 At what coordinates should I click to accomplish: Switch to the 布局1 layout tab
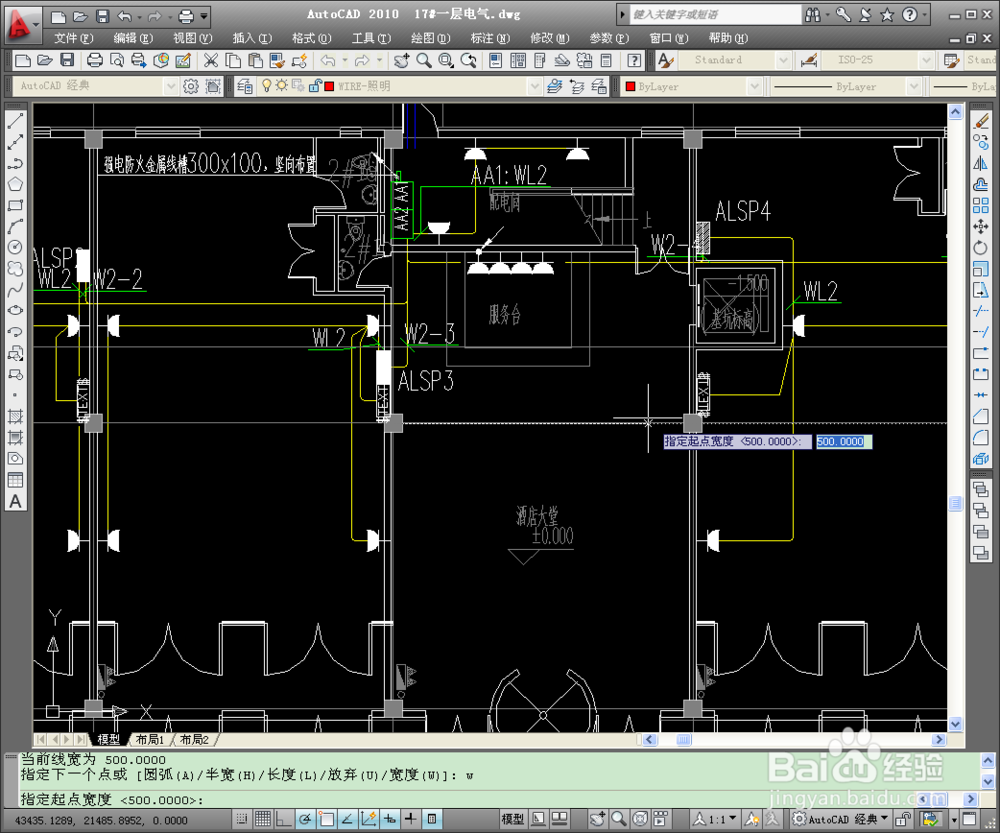point(150,739)
